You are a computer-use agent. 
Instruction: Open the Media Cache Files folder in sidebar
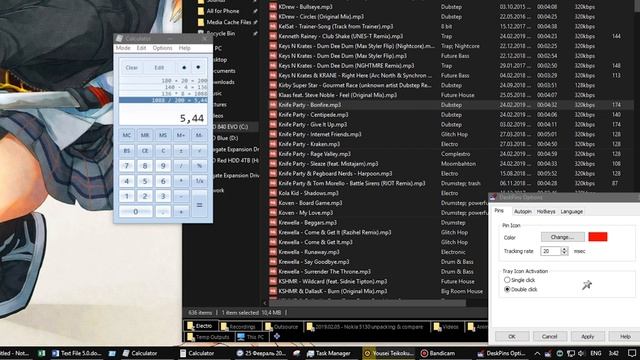tap(229, 22)
